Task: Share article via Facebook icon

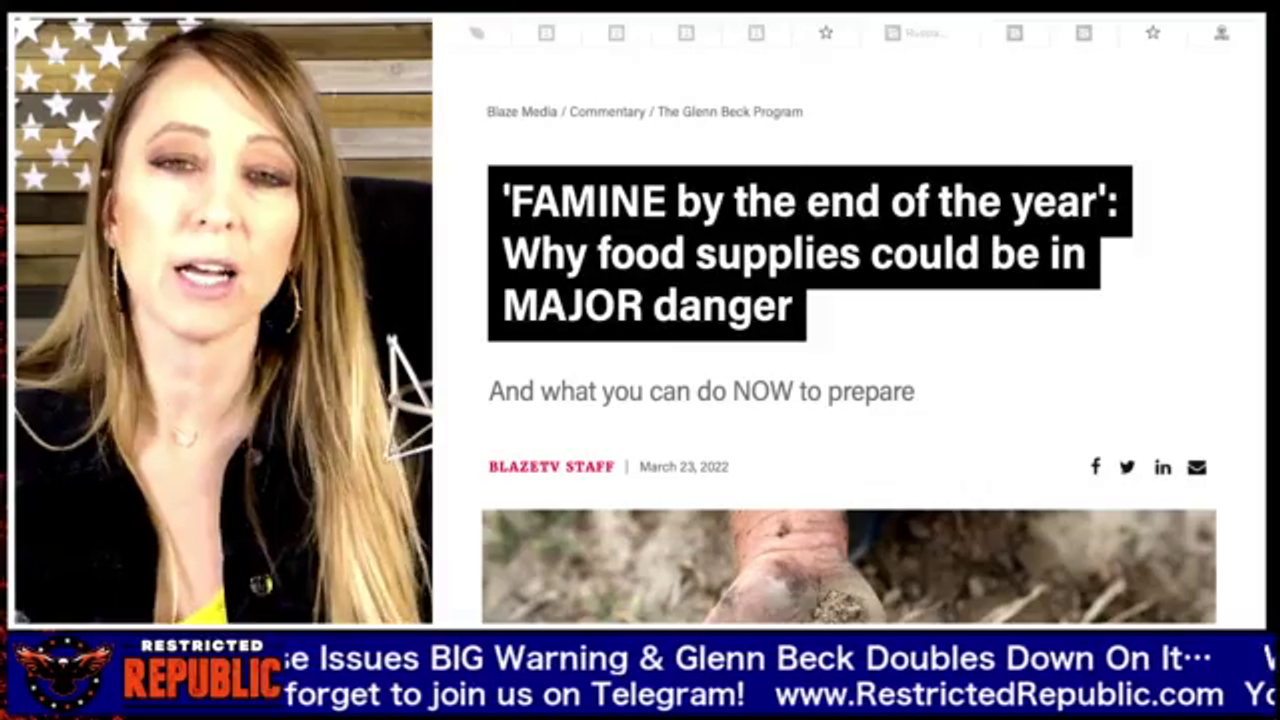Action: 1095,467
